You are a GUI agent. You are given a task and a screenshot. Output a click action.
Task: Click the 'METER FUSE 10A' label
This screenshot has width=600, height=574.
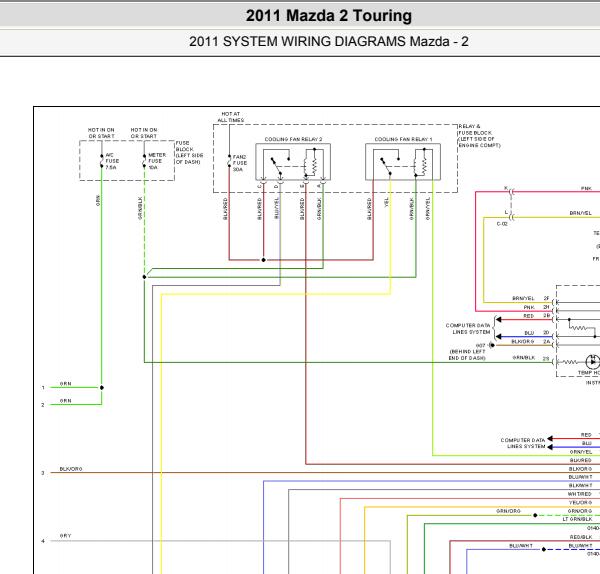coord(157,161)
